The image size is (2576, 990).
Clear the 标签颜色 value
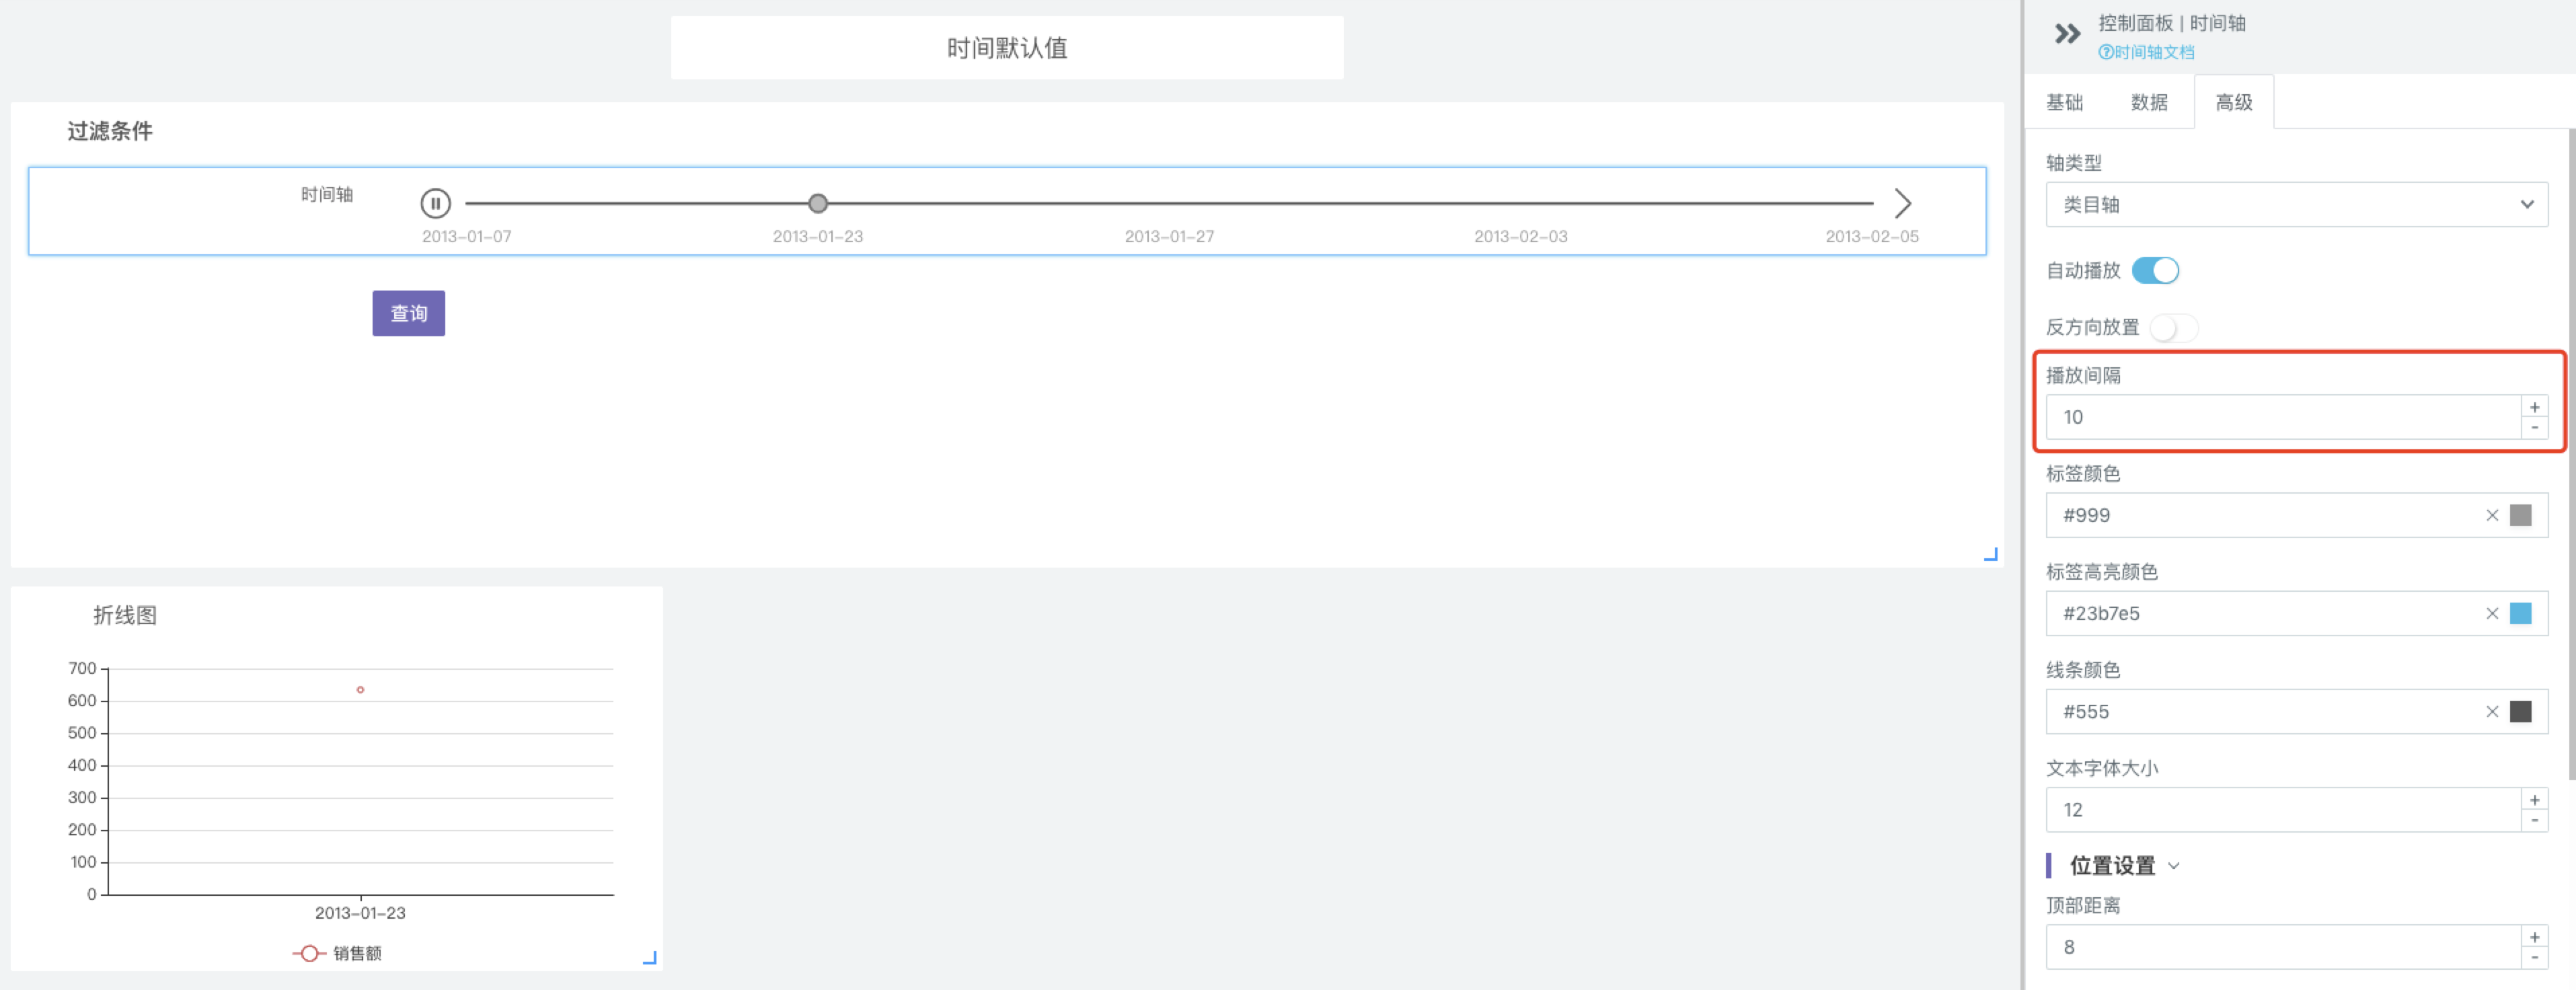coord(2491,515)
